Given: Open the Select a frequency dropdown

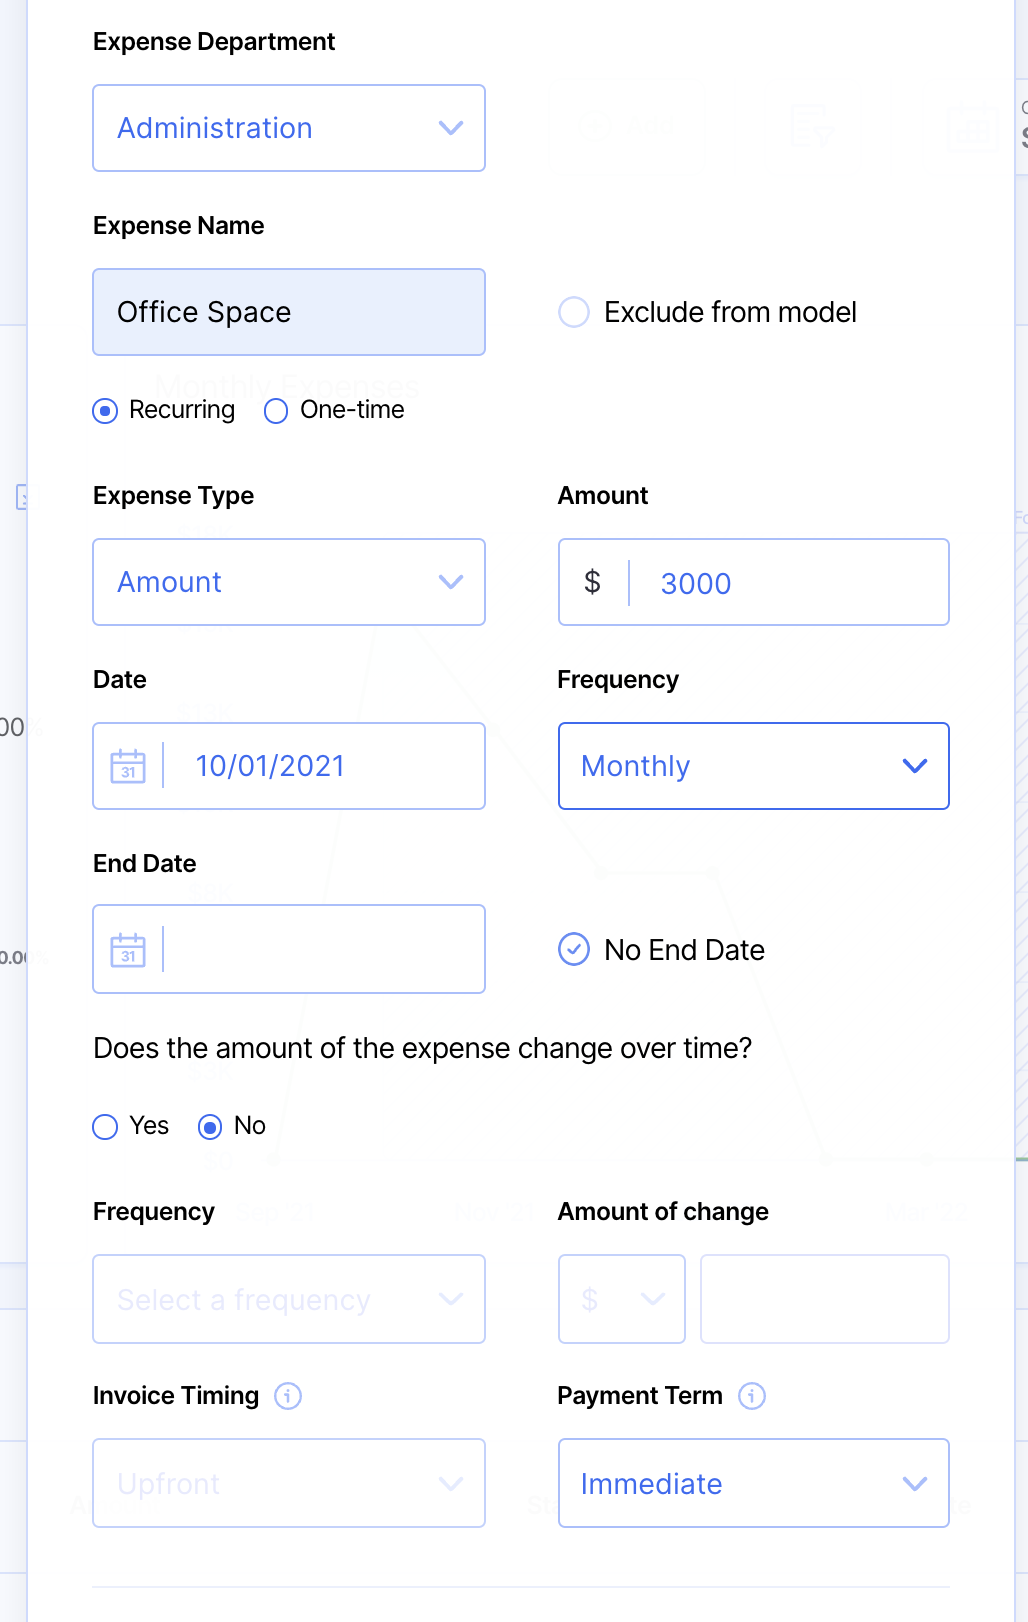Looking at the screenshot, I should tap(289, 1299).
